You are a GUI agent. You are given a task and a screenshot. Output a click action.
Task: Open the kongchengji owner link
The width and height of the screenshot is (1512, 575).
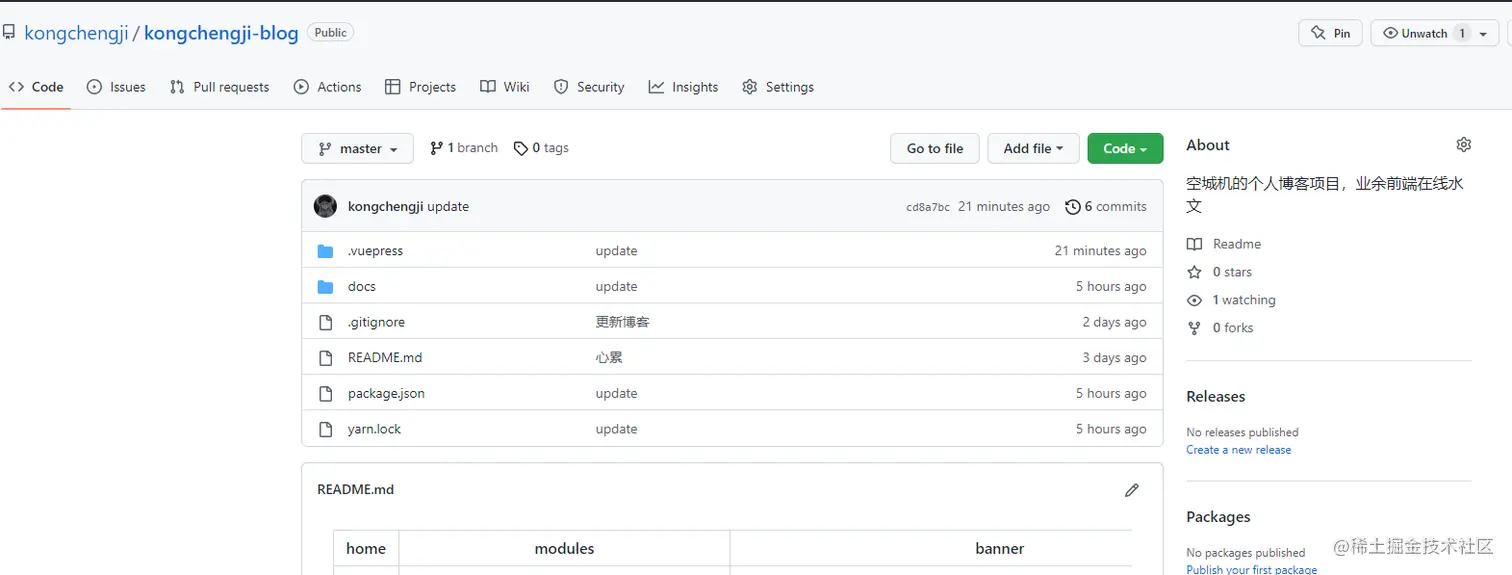[76, 33]
